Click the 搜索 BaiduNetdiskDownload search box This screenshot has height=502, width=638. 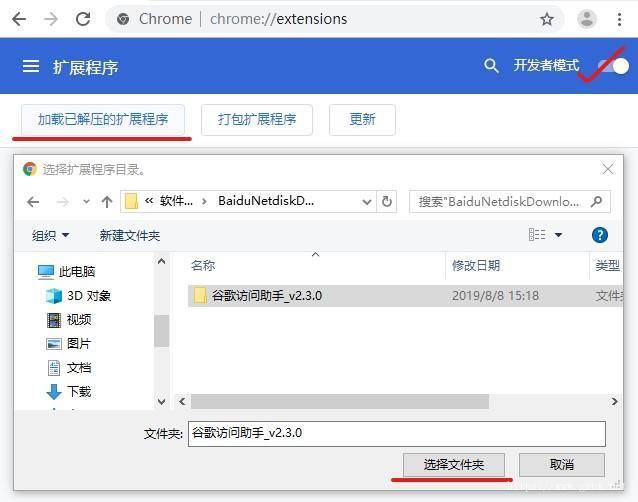(509, 202)
